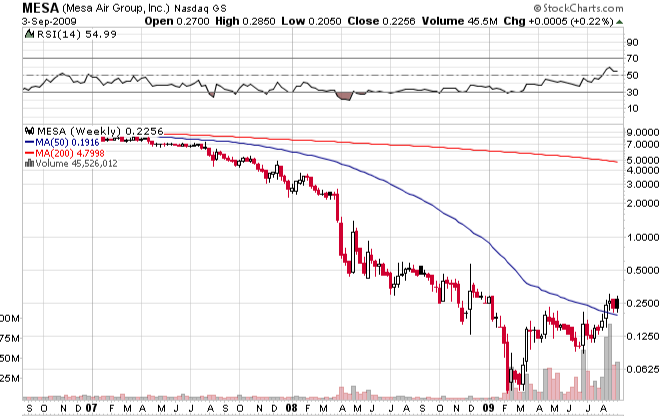The height and width of the screenshot is (416, 665).
Task: Click the year label 08 on time axis
Action: 292,408
